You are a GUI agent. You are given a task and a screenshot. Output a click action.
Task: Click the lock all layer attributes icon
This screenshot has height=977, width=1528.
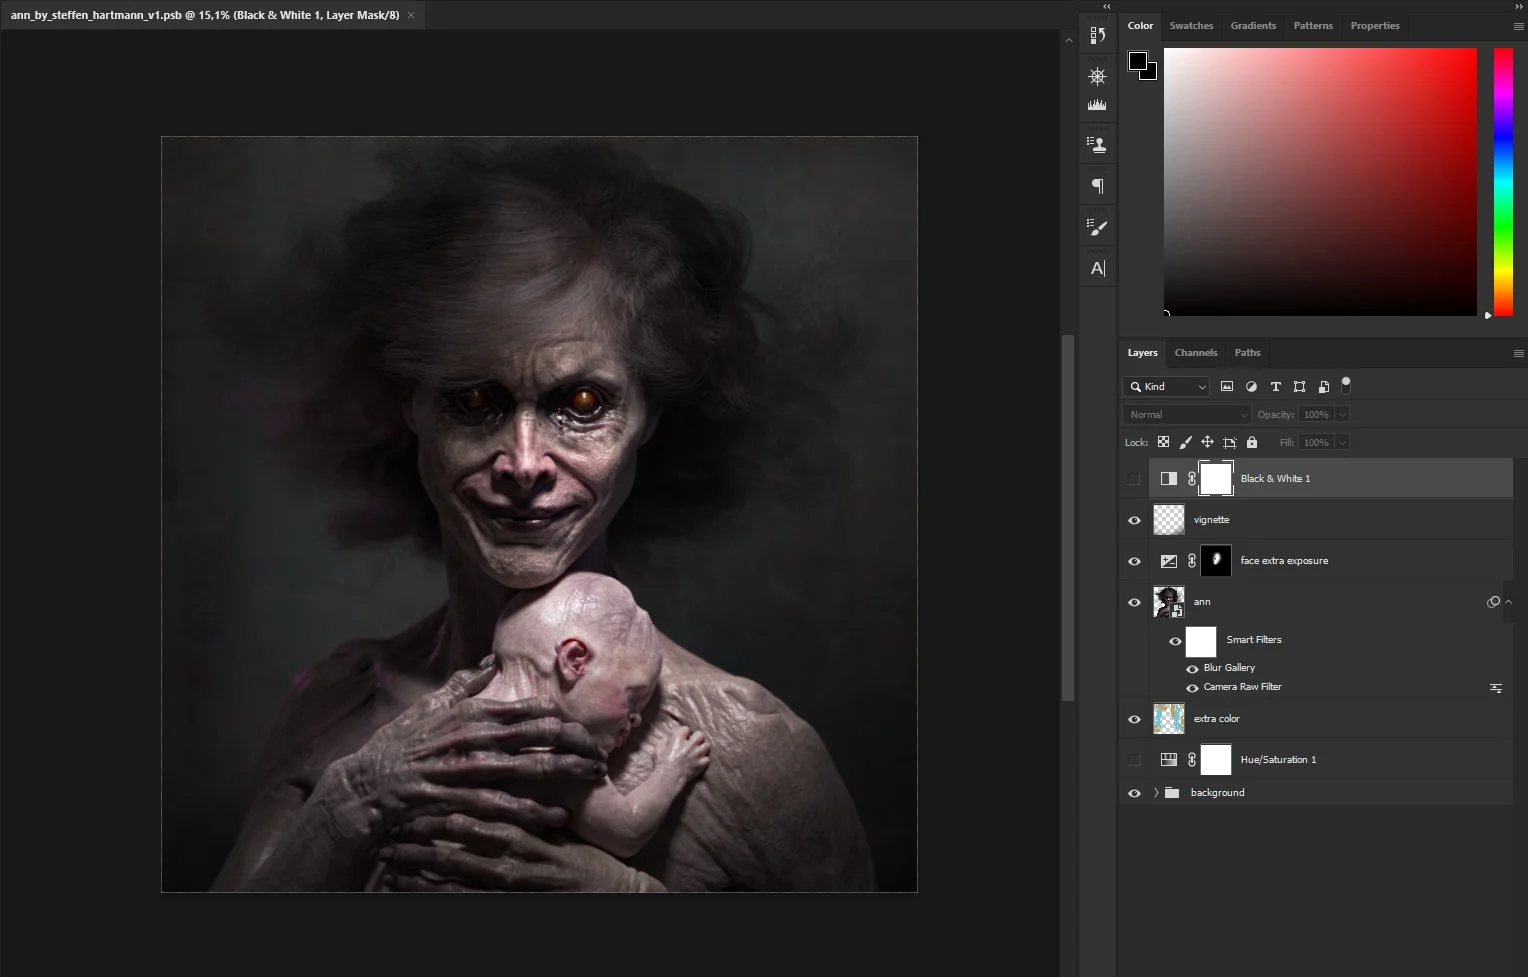pyautogui.click(x=1252, y=442)
